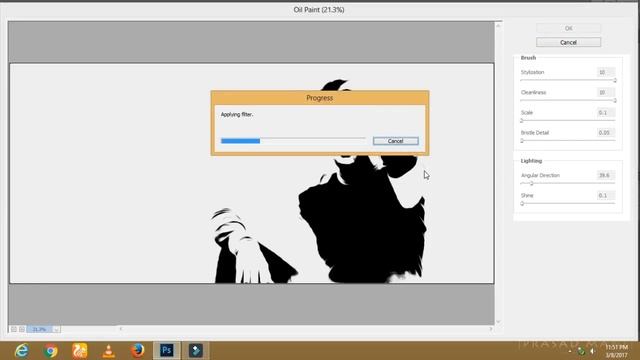Click the Oil Paint dialog's Cancel button
The height and width of the screenshot is (360, 640).
[x=568, y=42]
